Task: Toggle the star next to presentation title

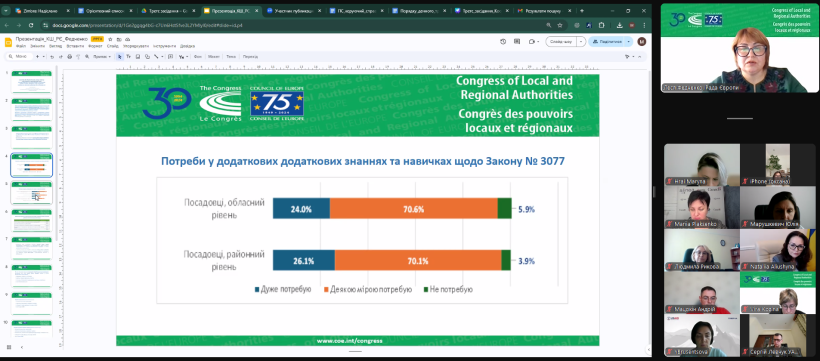Action: pyautogui.click(x=111, y=39)
